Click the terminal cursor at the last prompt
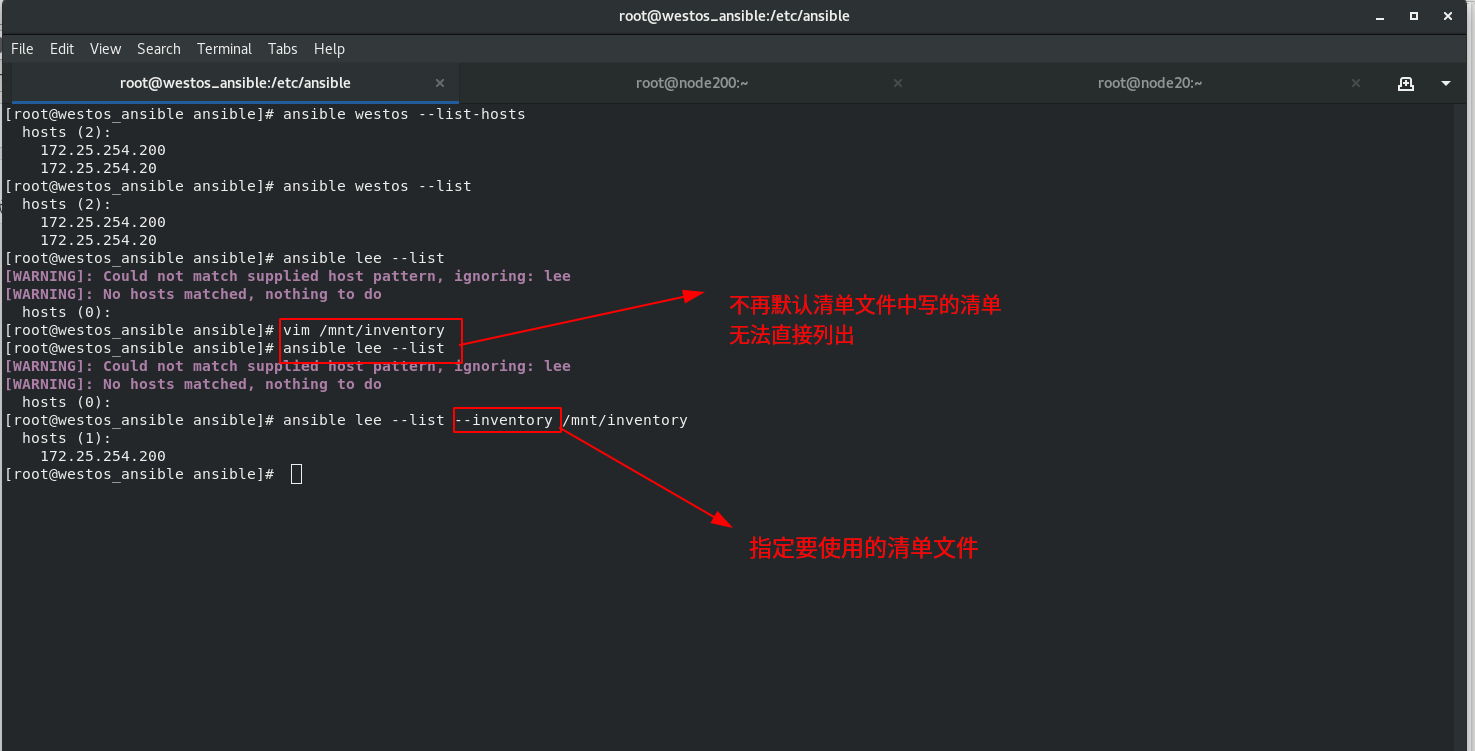Image resolution: width=1475 pixels, height=751 pixels. click(x=296, y=474)
